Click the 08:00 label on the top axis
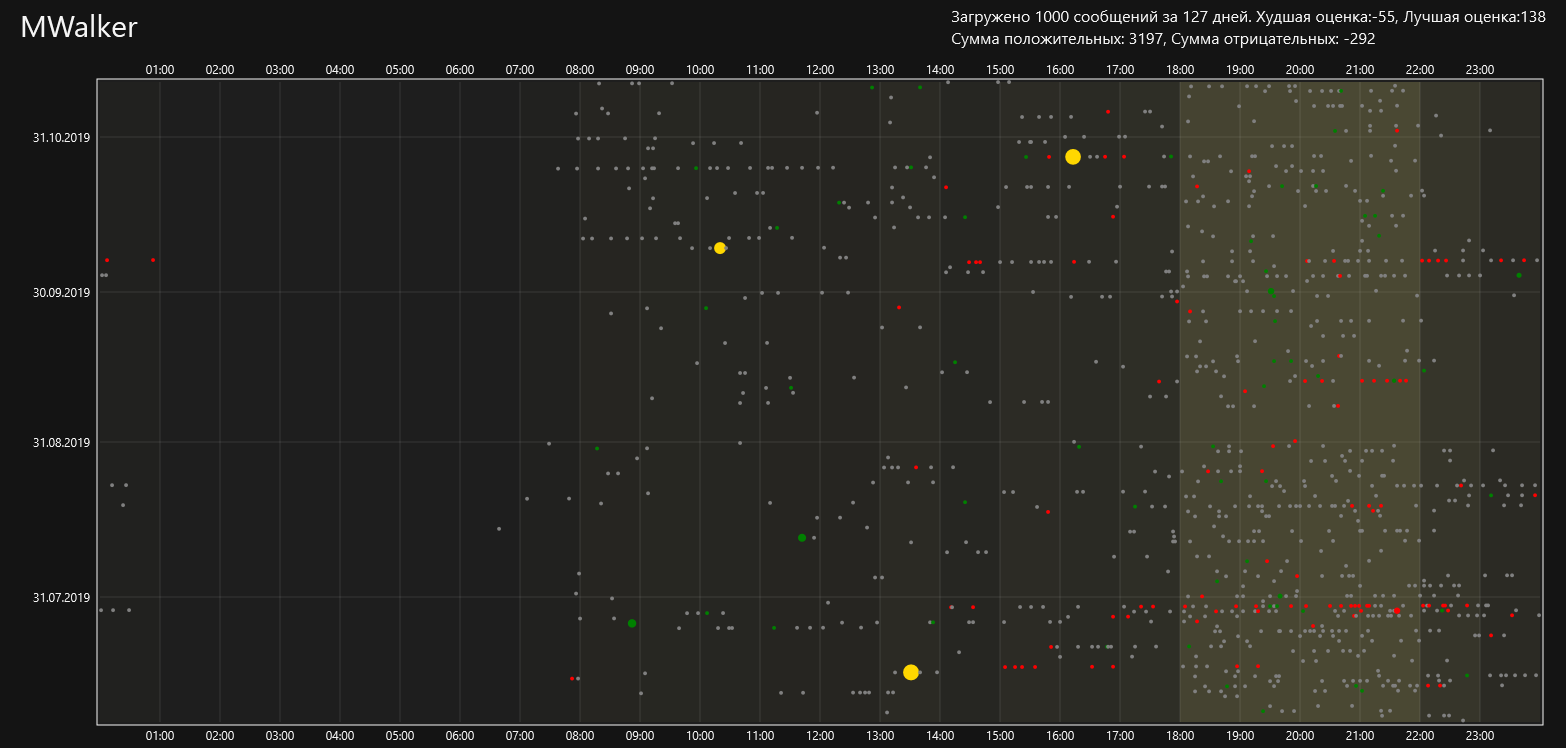 coord(580,69)
